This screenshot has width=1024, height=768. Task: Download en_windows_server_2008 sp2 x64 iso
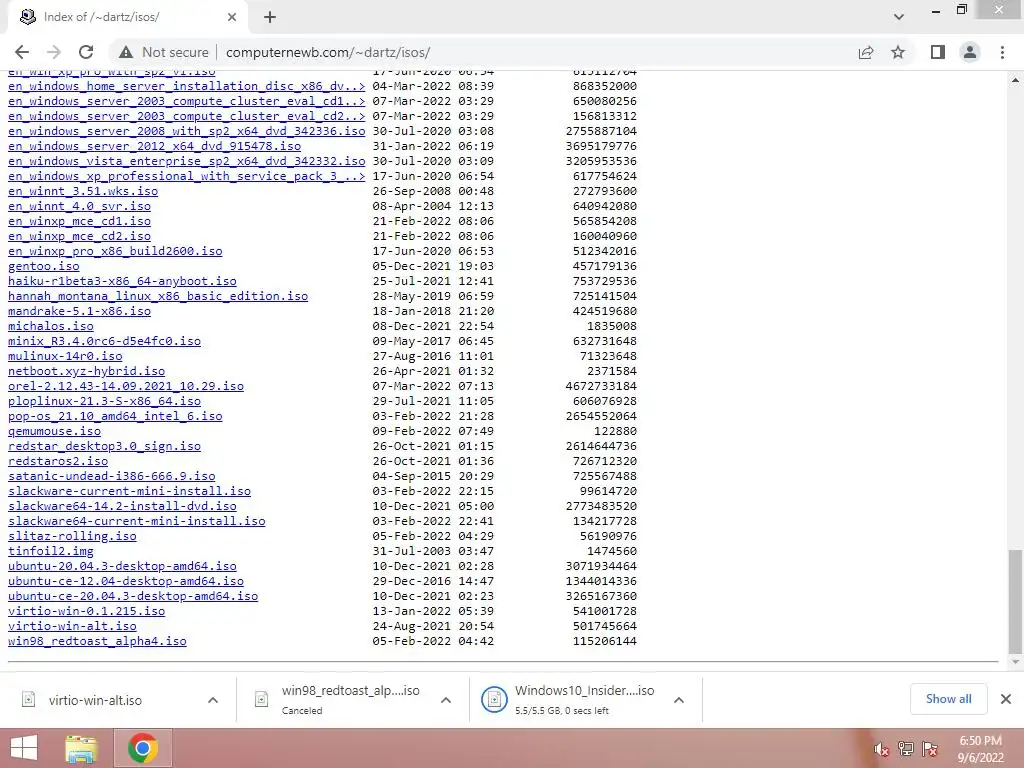(x=187, y=131)
